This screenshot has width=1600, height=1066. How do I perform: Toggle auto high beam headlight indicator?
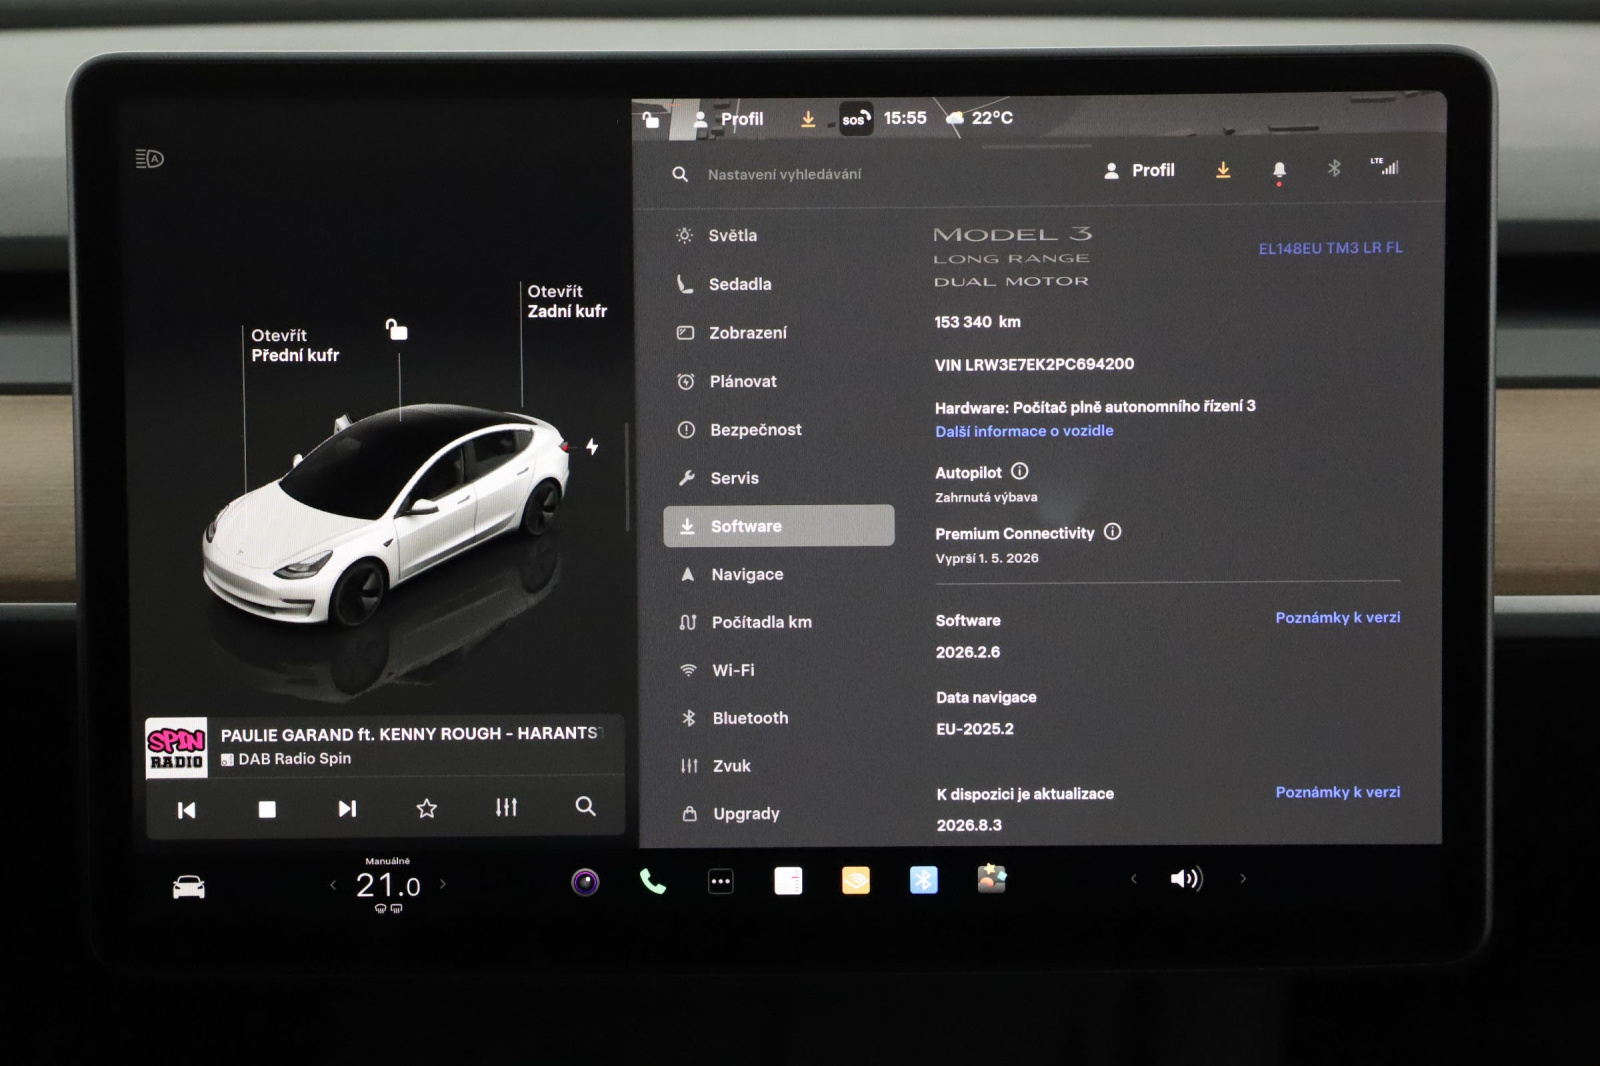tap(149, 159)
